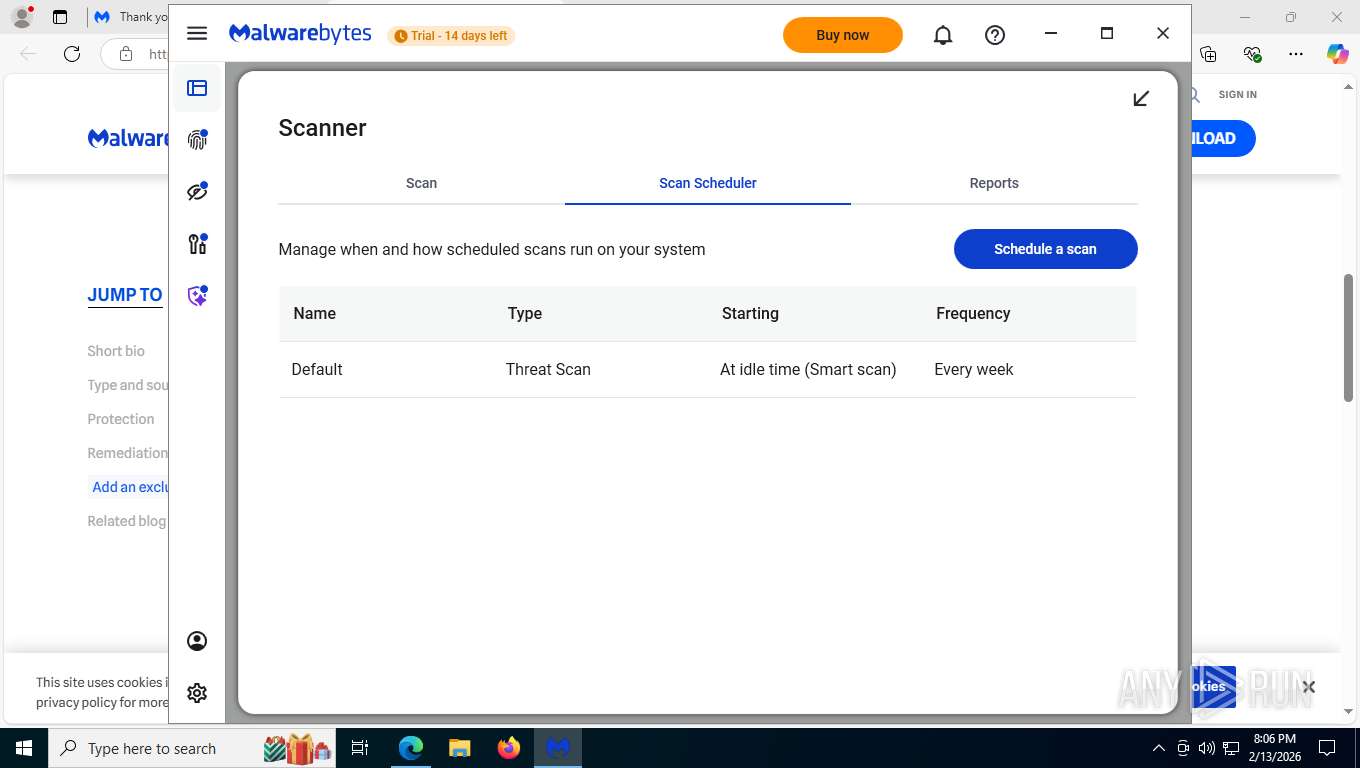
Task: Open the Browser essentials heart icon
Action: (x=1252, y=54)
